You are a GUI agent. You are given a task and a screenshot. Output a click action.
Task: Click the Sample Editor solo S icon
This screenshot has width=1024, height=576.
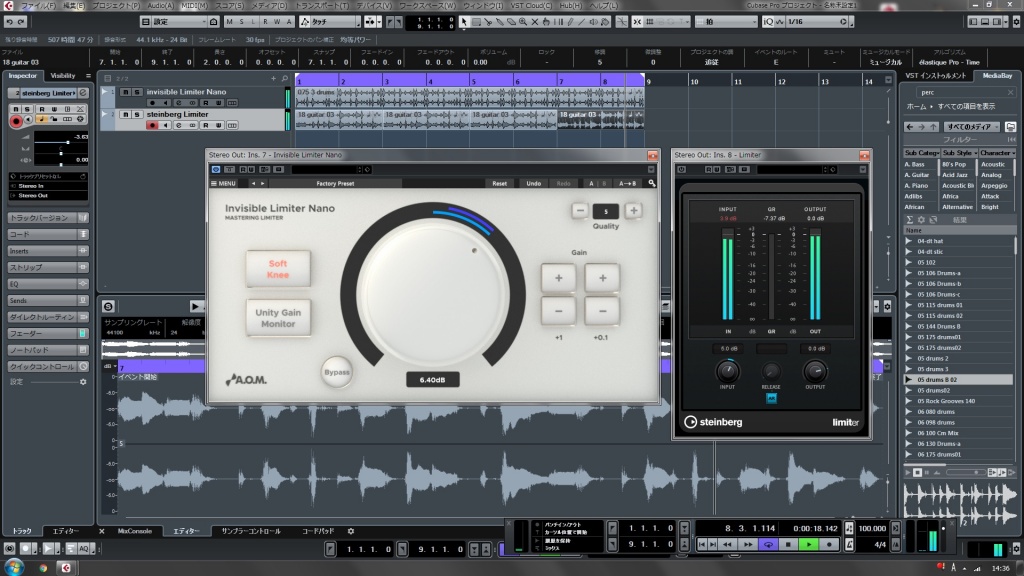click(x=108, y=306)
